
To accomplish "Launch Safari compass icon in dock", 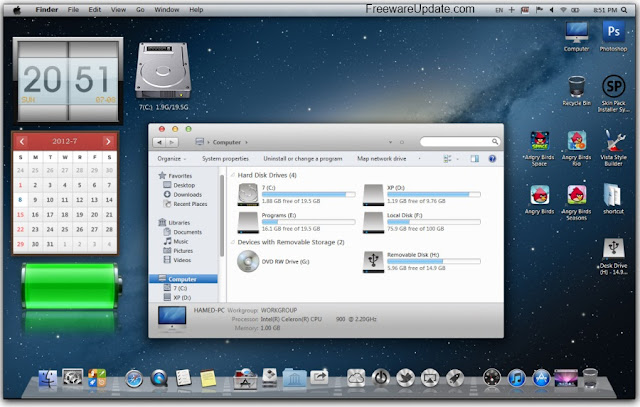I will click(133, 379).
